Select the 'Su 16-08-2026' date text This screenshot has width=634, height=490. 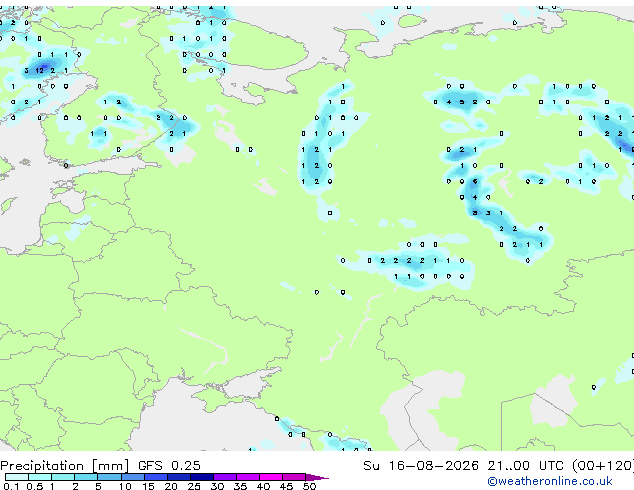tap(421, 466)
